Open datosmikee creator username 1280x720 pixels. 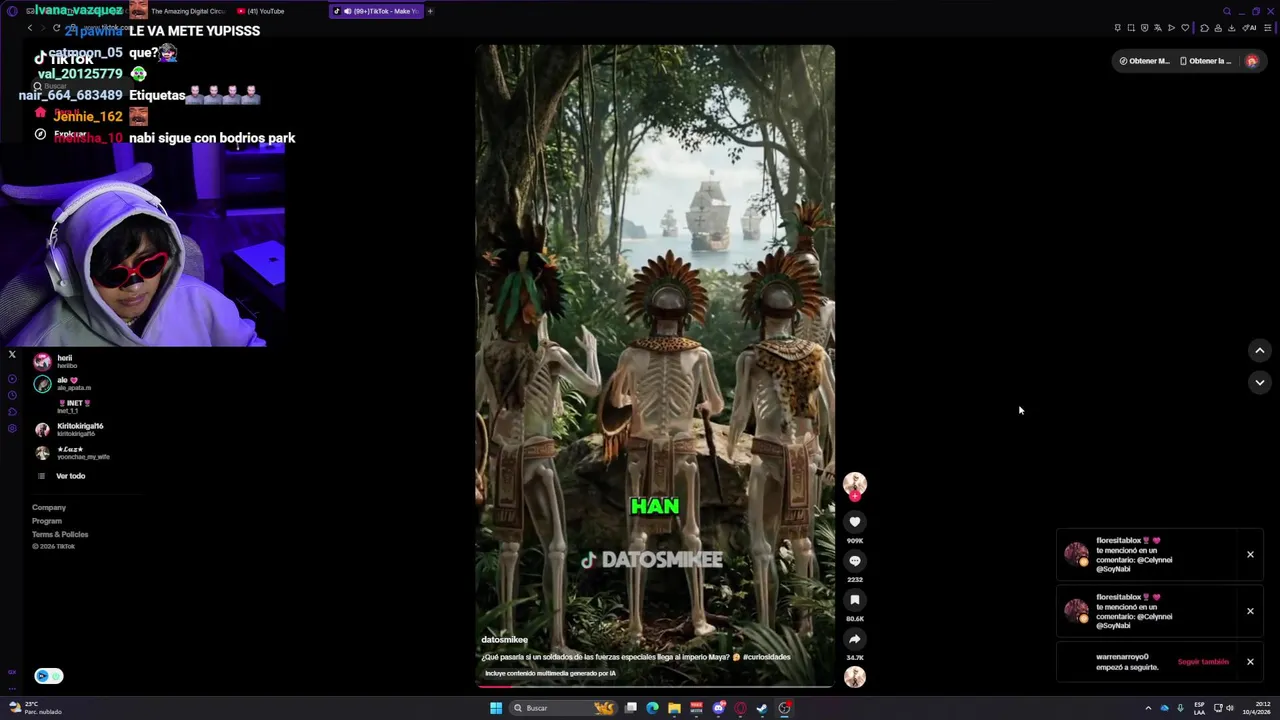click(x=504, y=640)
